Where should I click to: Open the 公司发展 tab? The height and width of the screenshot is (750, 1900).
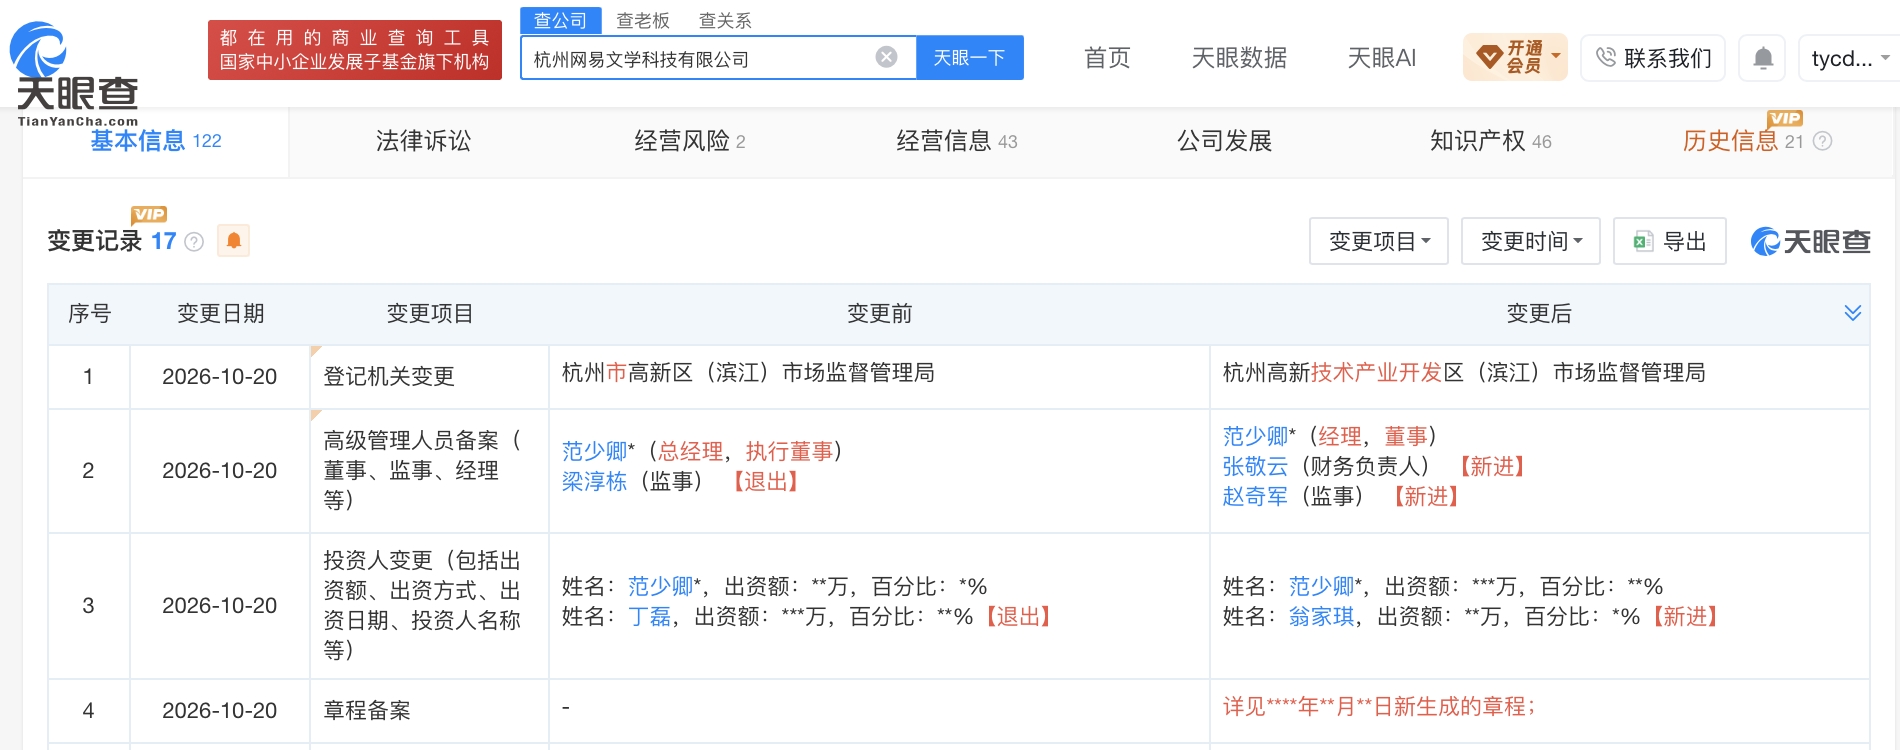pyautogui.click(x=1224, y=141)
